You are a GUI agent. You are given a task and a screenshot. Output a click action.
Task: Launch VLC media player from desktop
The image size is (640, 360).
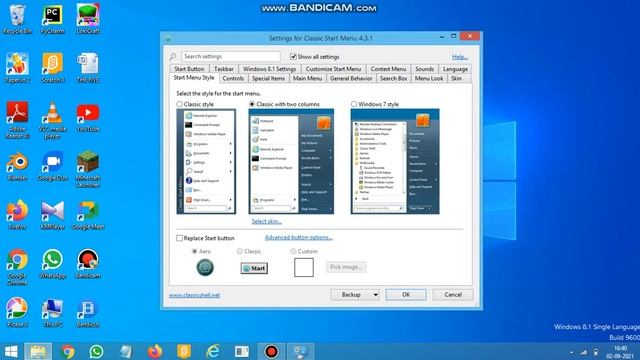53,120
